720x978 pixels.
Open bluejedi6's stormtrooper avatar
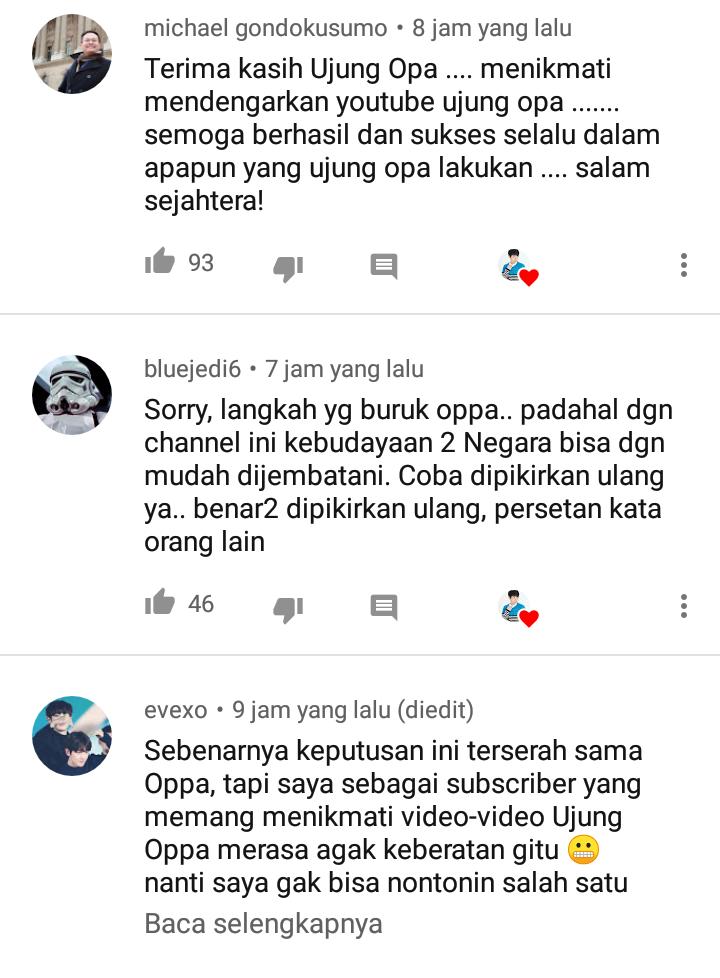[x=72, y=395]
